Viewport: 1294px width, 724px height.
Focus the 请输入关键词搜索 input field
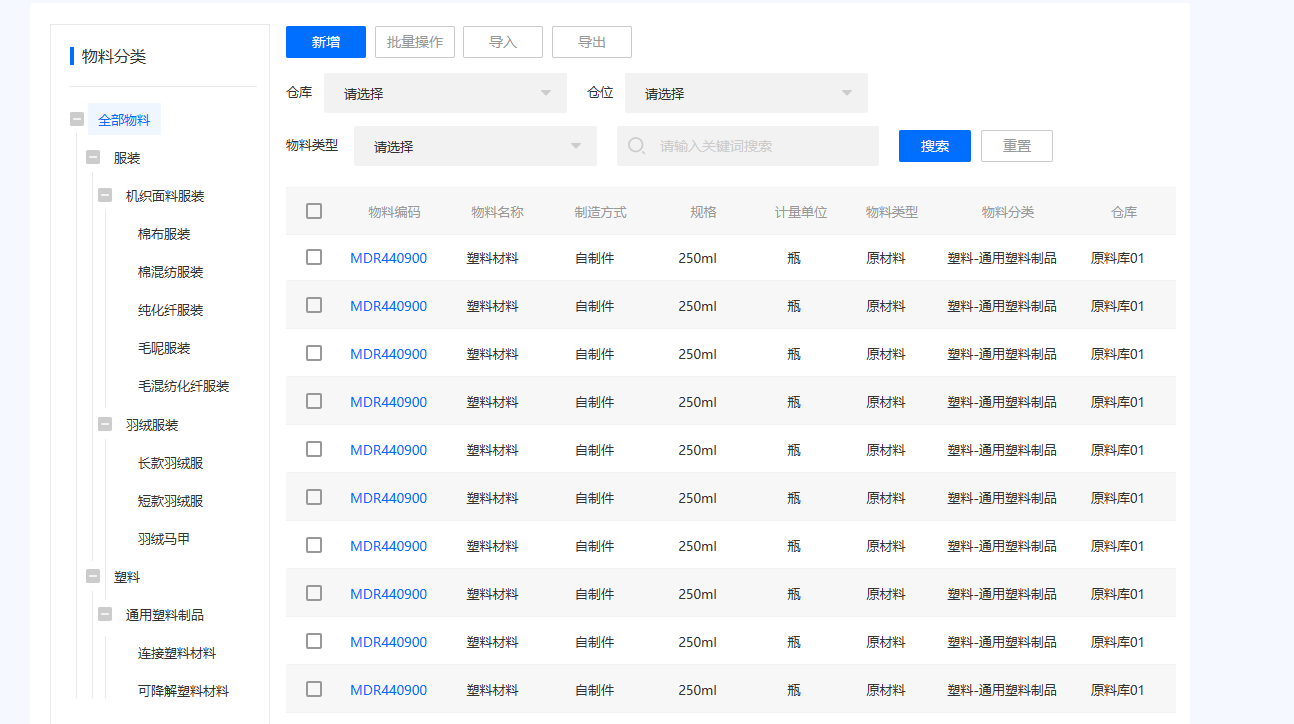[748, 146]
